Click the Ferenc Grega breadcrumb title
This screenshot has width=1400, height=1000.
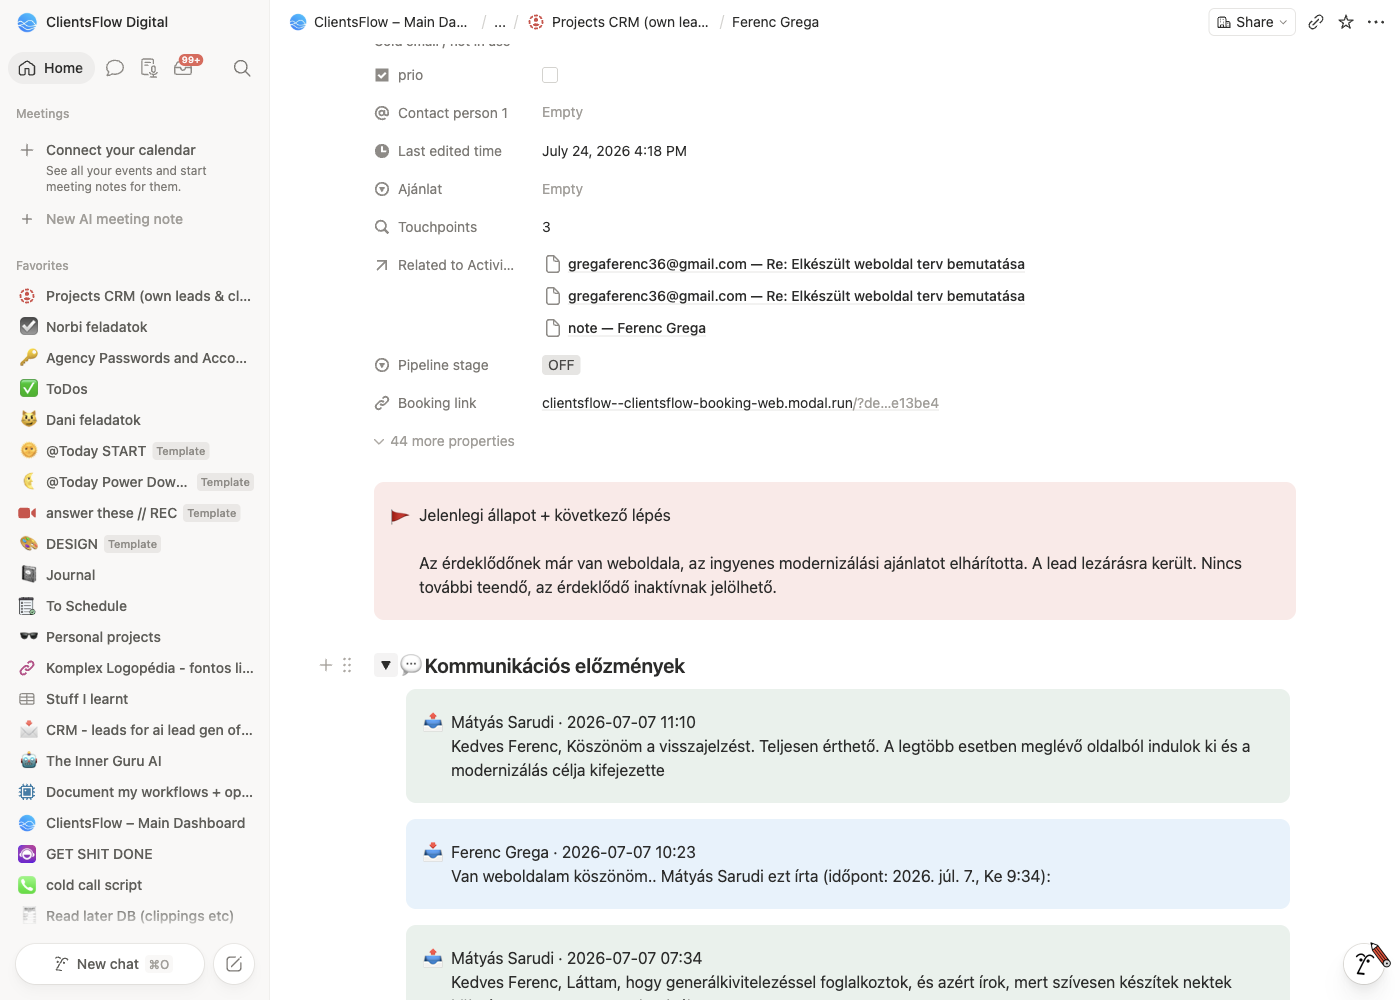click(x=775, y=22)
